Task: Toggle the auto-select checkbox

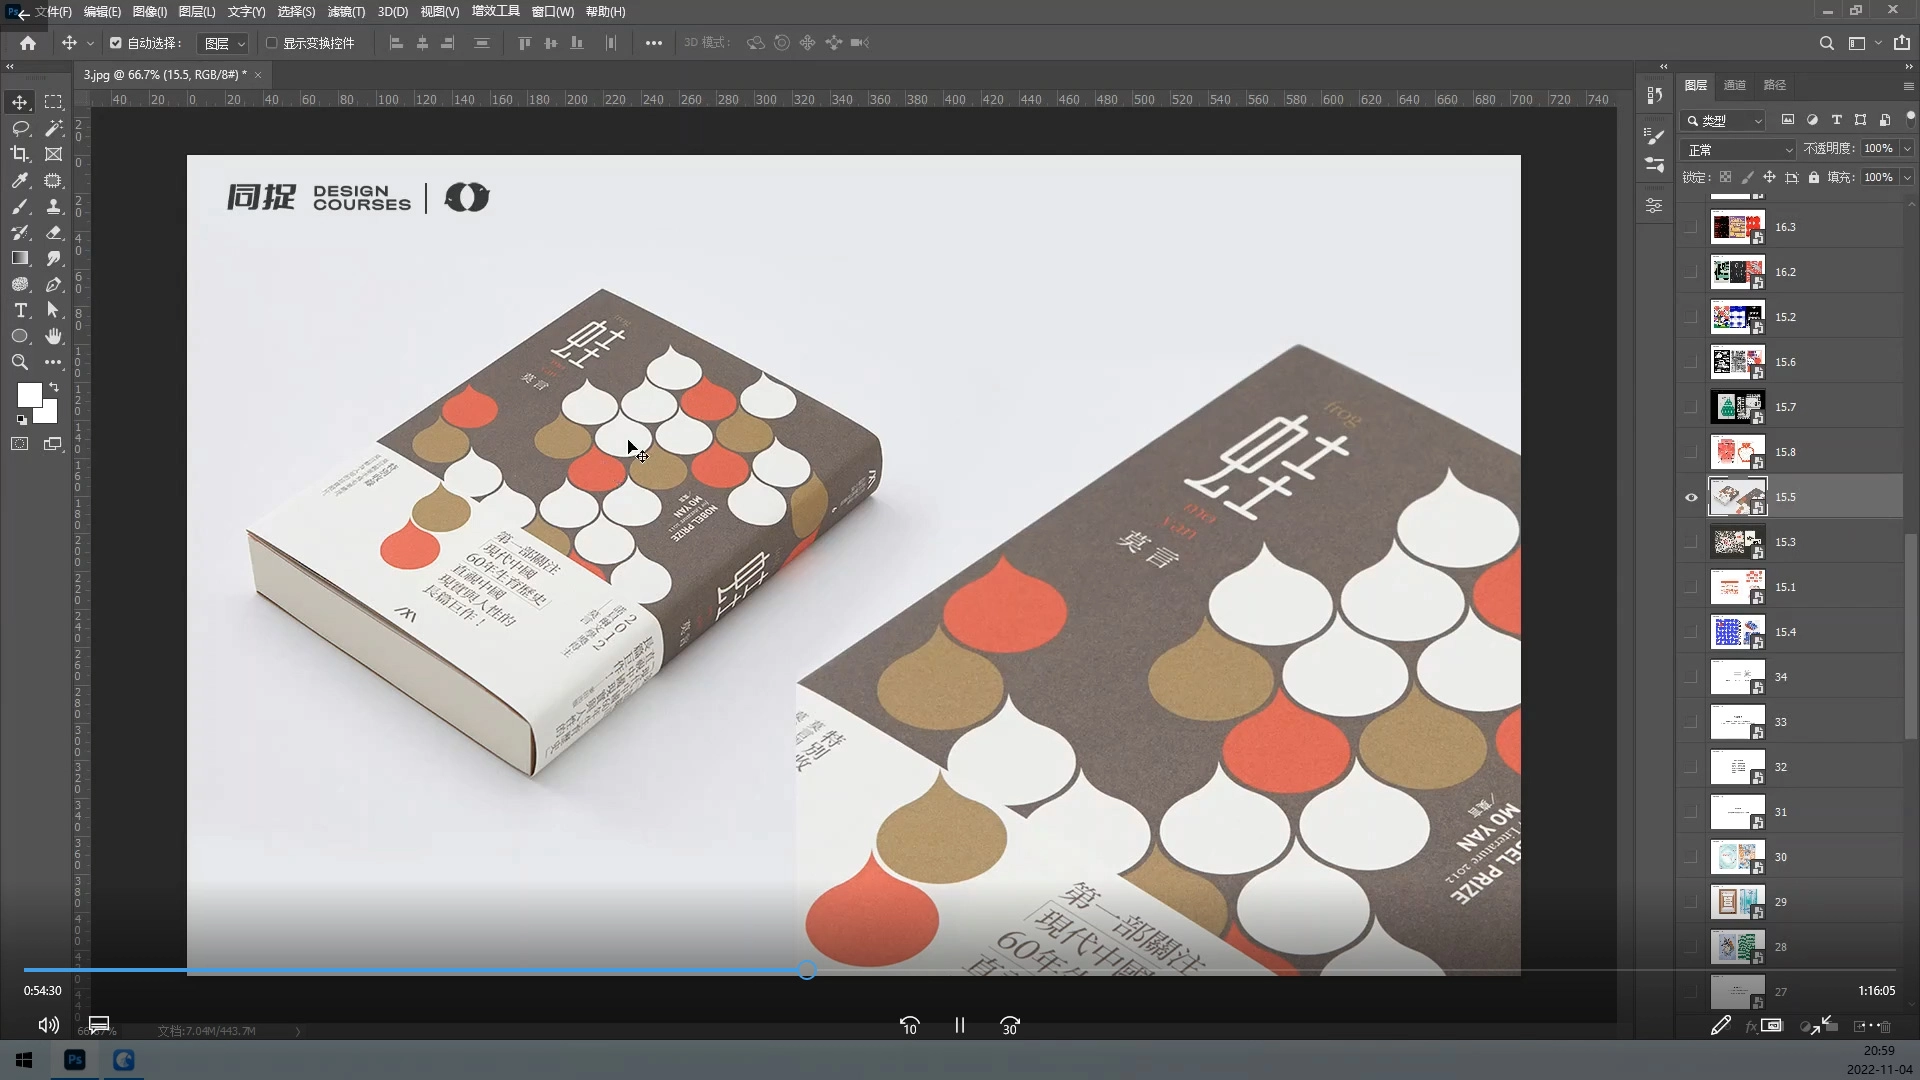Action: coord(116,43)
